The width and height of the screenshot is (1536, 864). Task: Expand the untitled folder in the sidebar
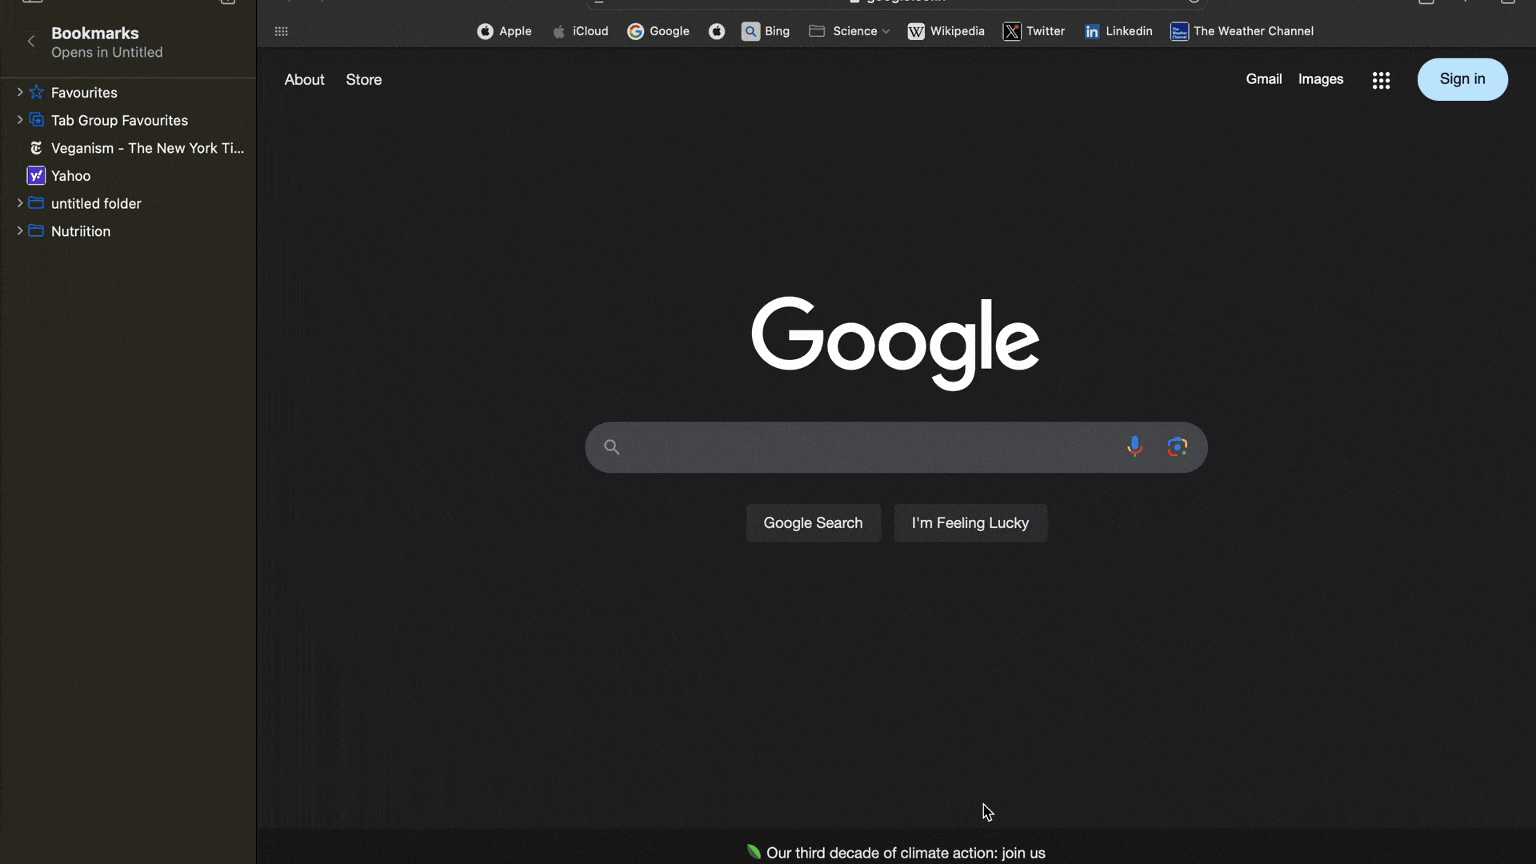coord(19,203)
